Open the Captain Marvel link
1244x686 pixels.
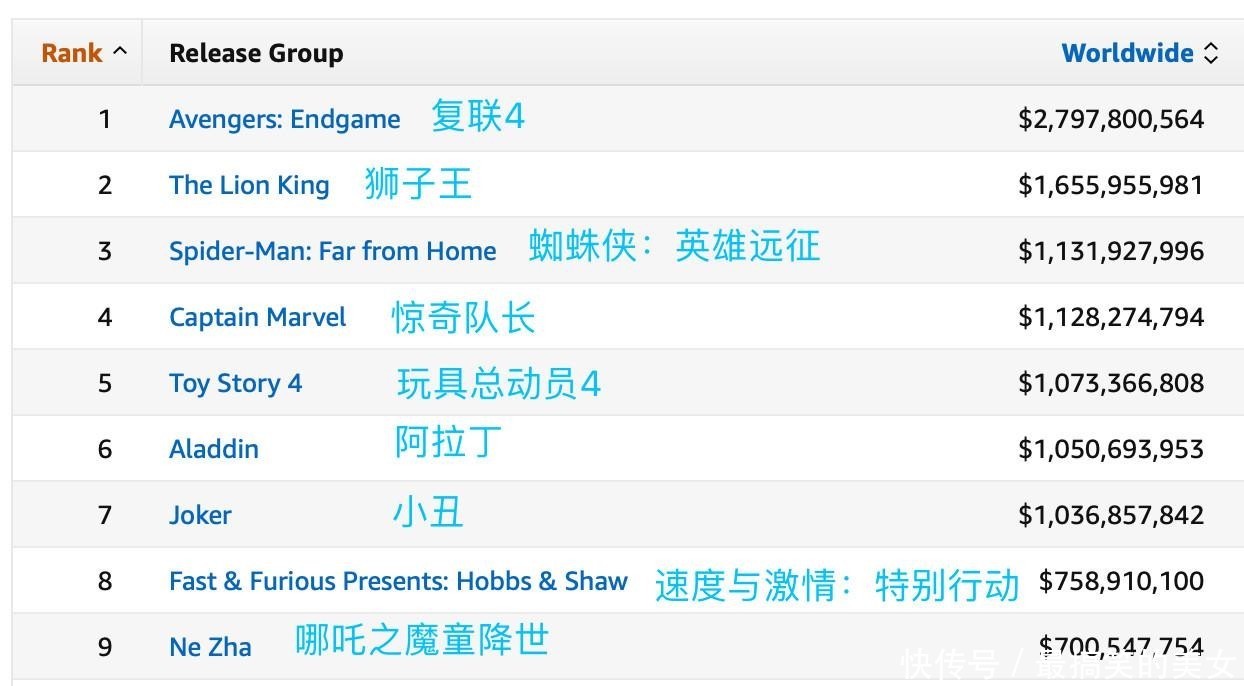coord(257,317)
